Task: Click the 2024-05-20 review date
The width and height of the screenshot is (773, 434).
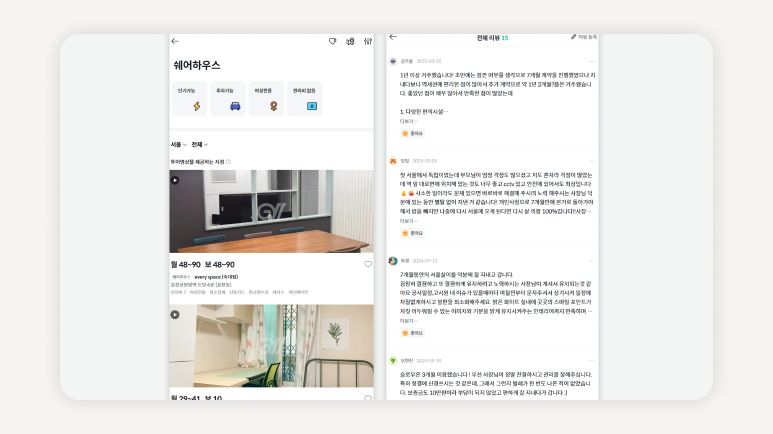Action: pyautogui.click(x=429, y=361)
